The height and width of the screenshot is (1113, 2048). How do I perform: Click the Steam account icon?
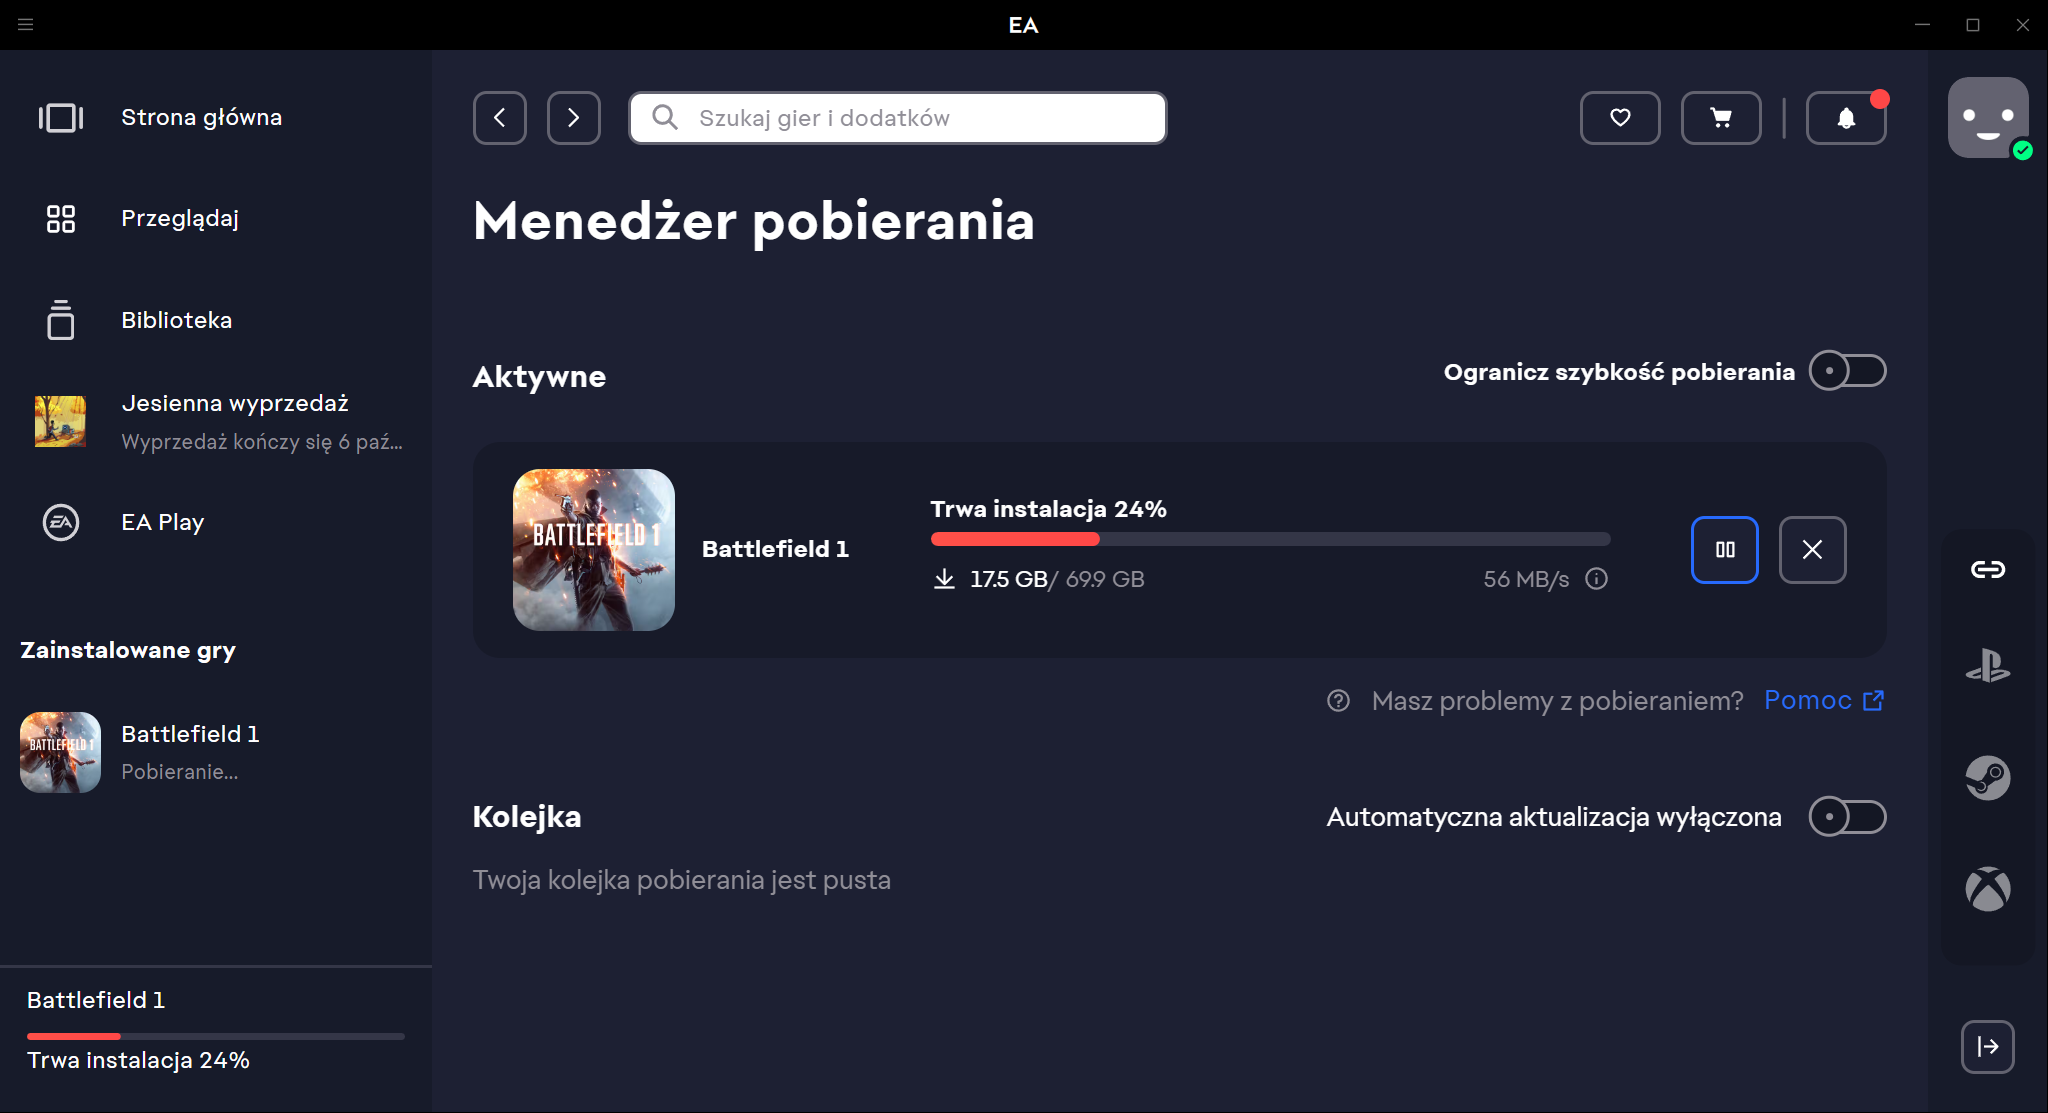tap(1987, 778)
